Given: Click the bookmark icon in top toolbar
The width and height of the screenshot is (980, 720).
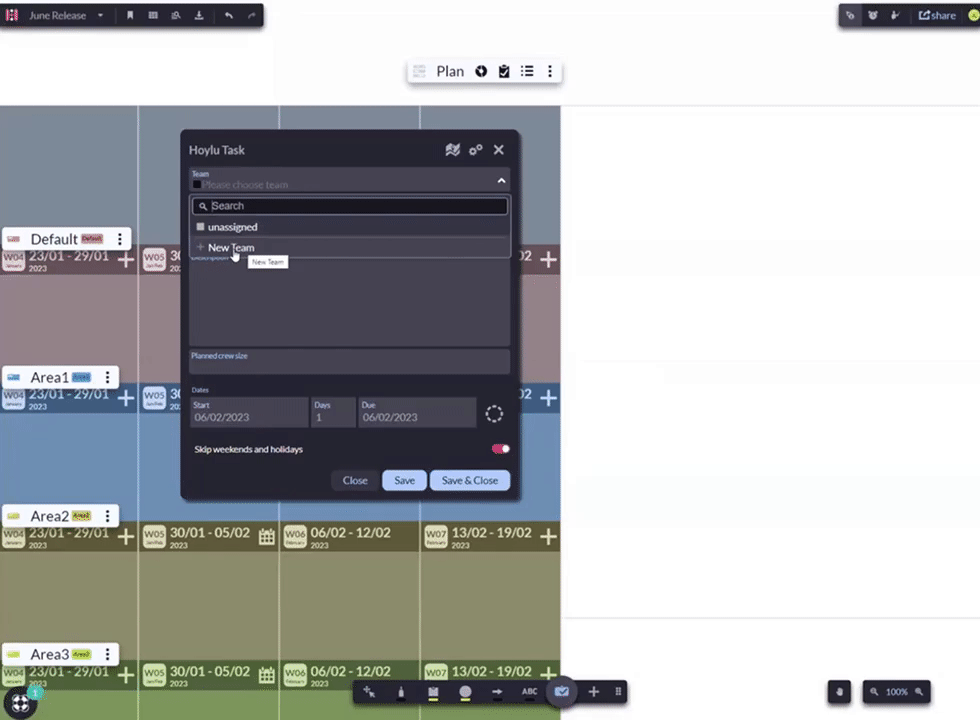Looking at the screenshot, I should pyautogui.click(x=130, y=16).
